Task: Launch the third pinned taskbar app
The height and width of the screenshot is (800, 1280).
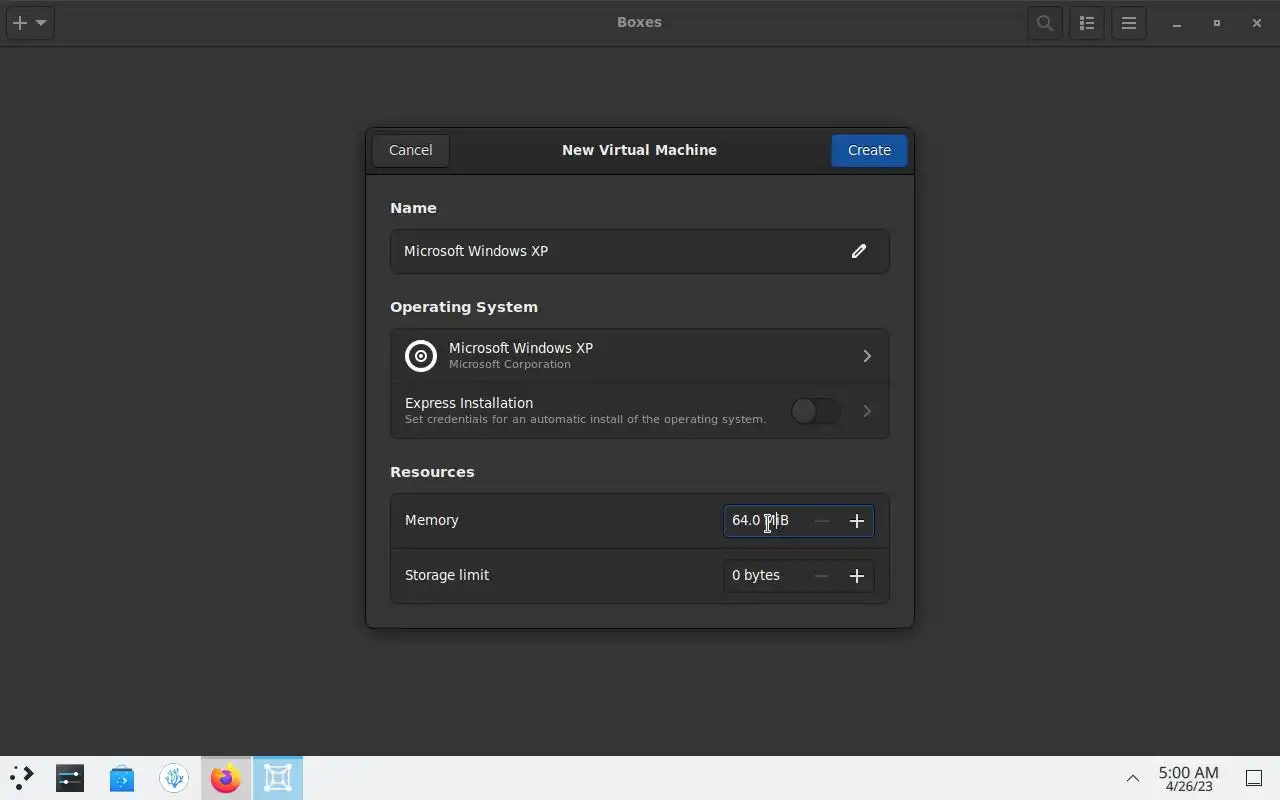Action: tap(174, 778)
